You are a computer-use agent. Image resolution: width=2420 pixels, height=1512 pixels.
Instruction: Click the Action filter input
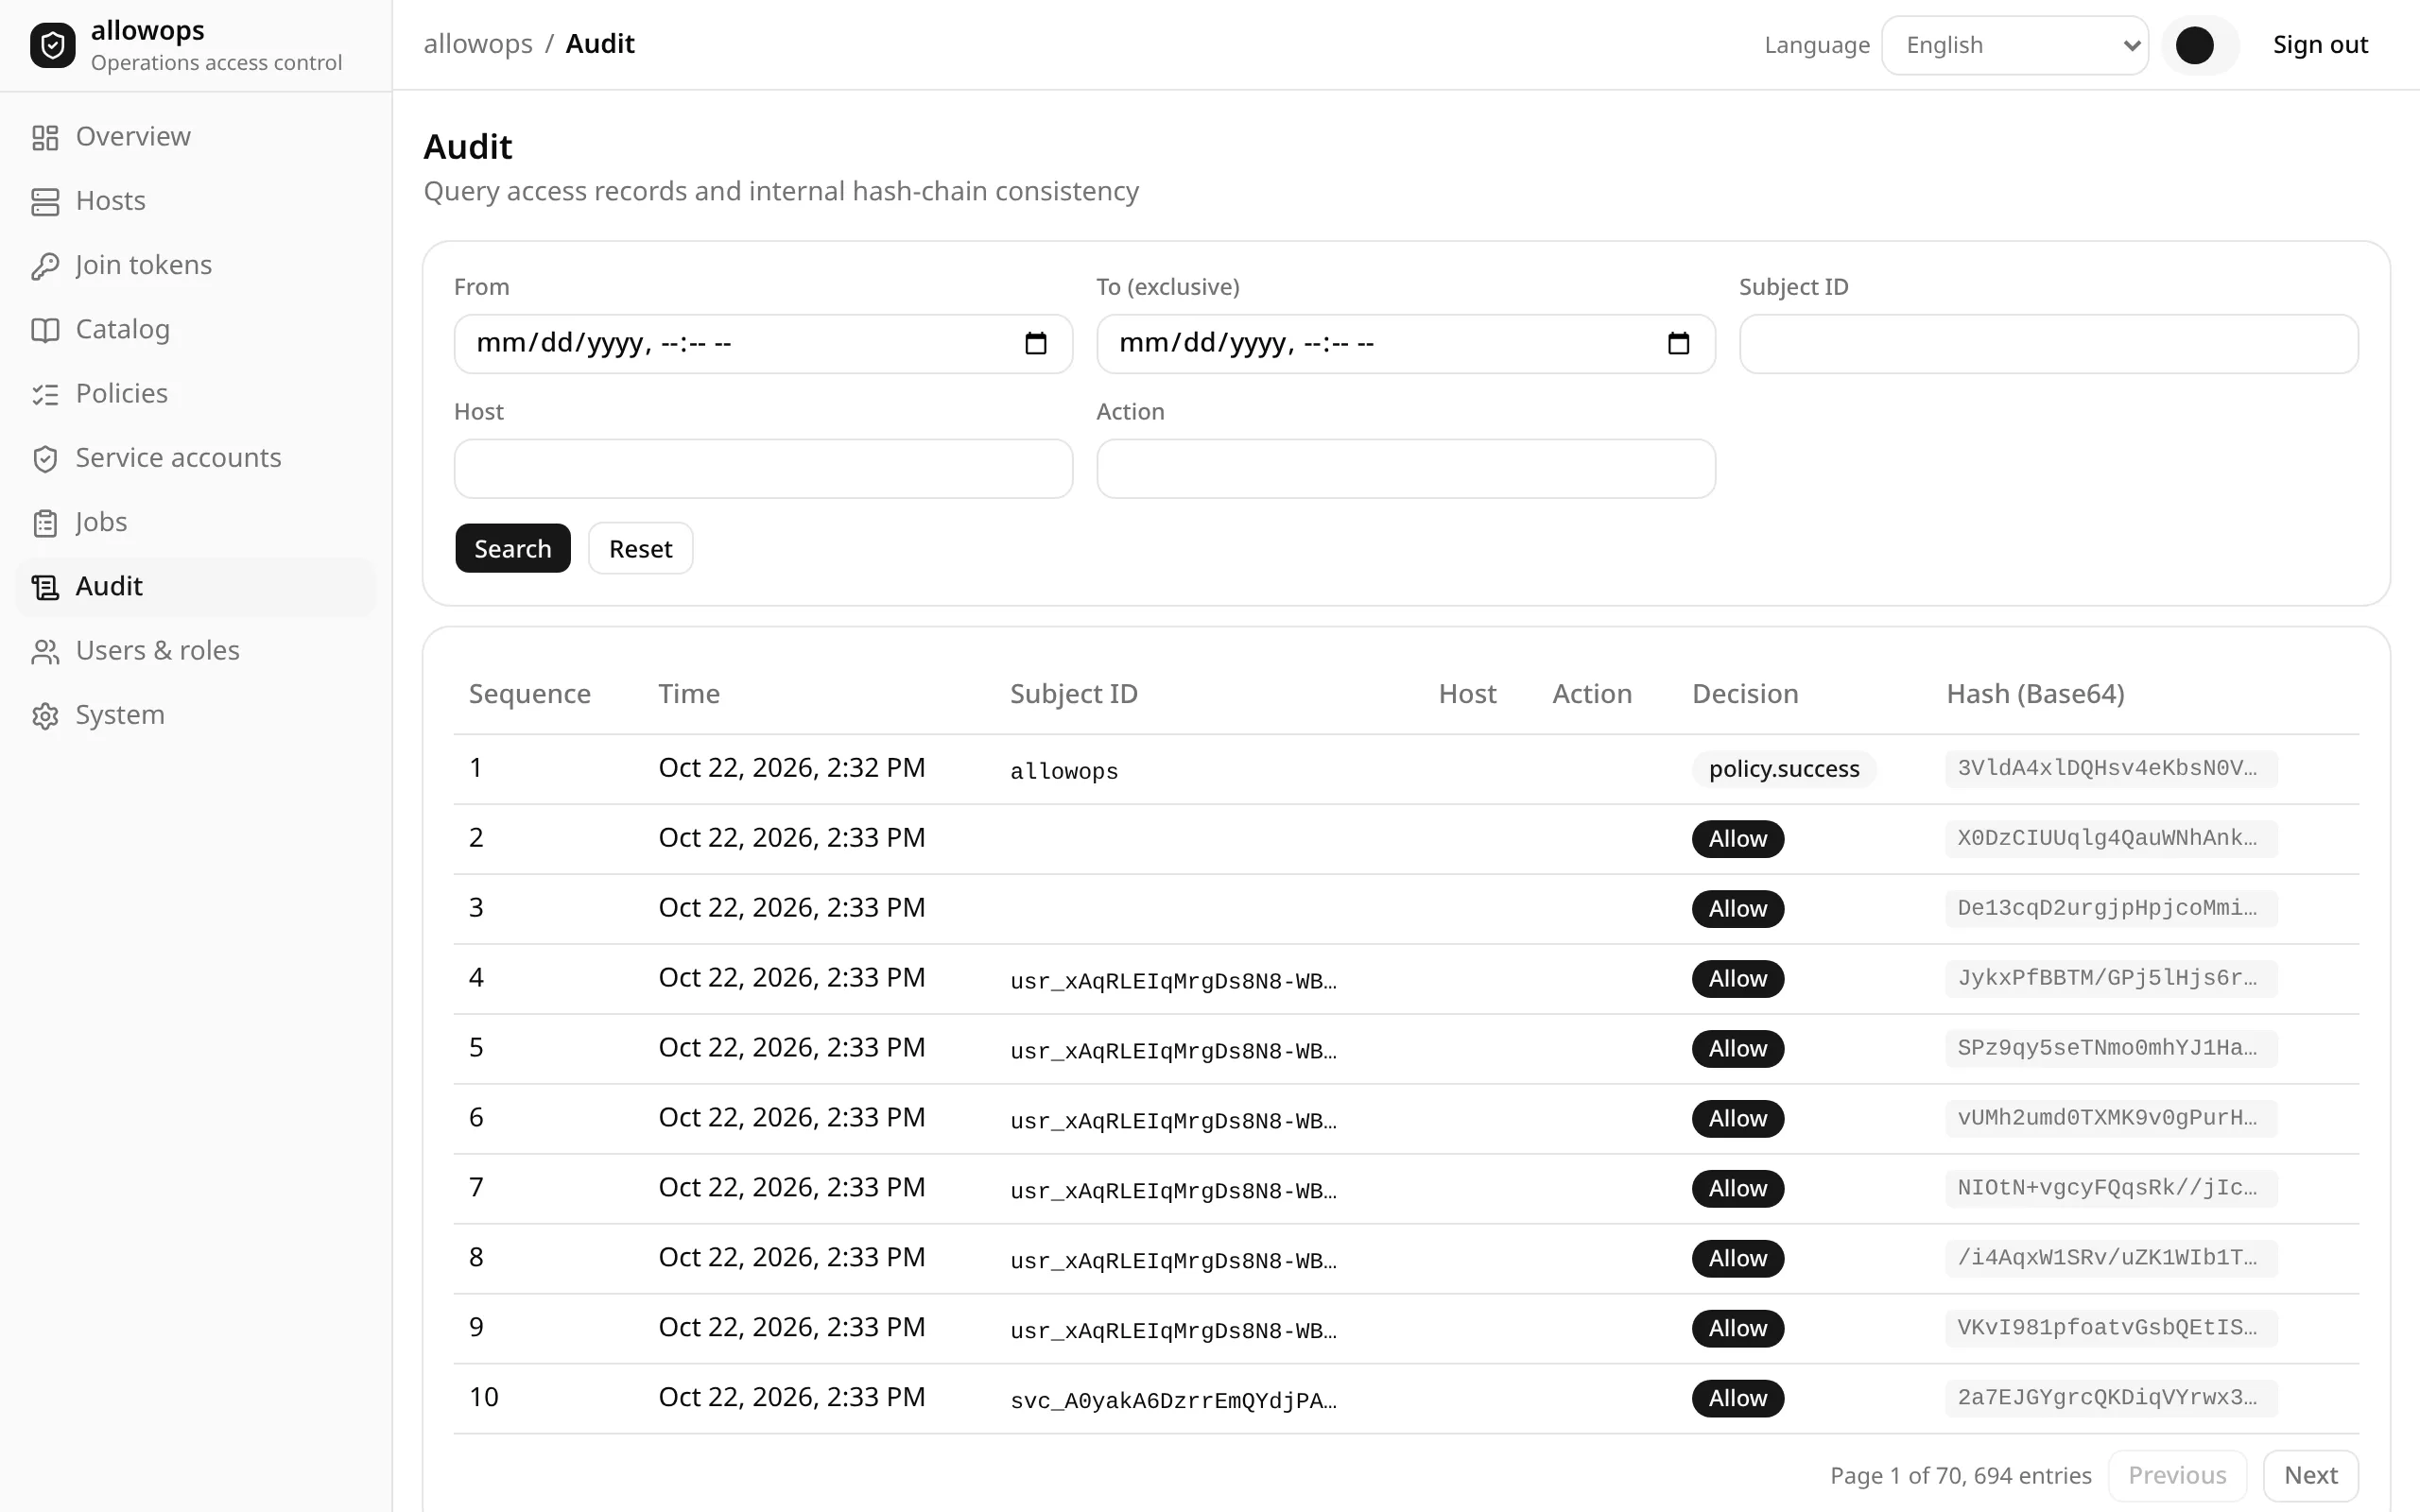point(1406,468)
